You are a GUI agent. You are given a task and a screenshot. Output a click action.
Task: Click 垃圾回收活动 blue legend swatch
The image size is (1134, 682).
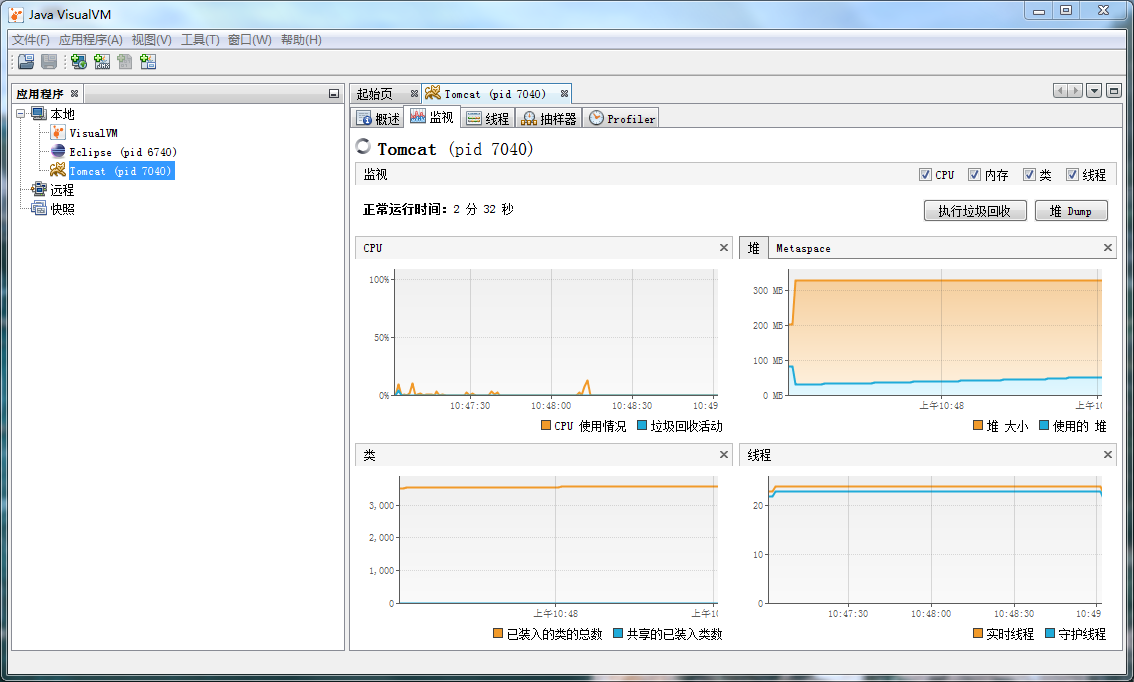point(641,425)
